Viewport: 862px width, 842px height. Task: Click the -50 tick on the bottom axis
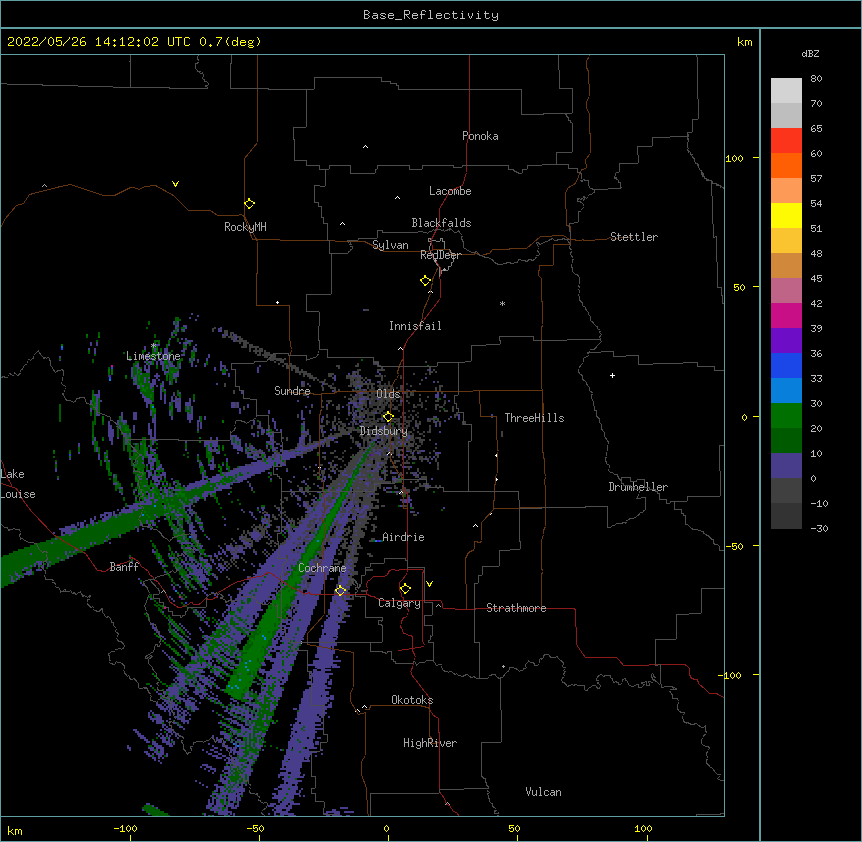coord(255,828)
